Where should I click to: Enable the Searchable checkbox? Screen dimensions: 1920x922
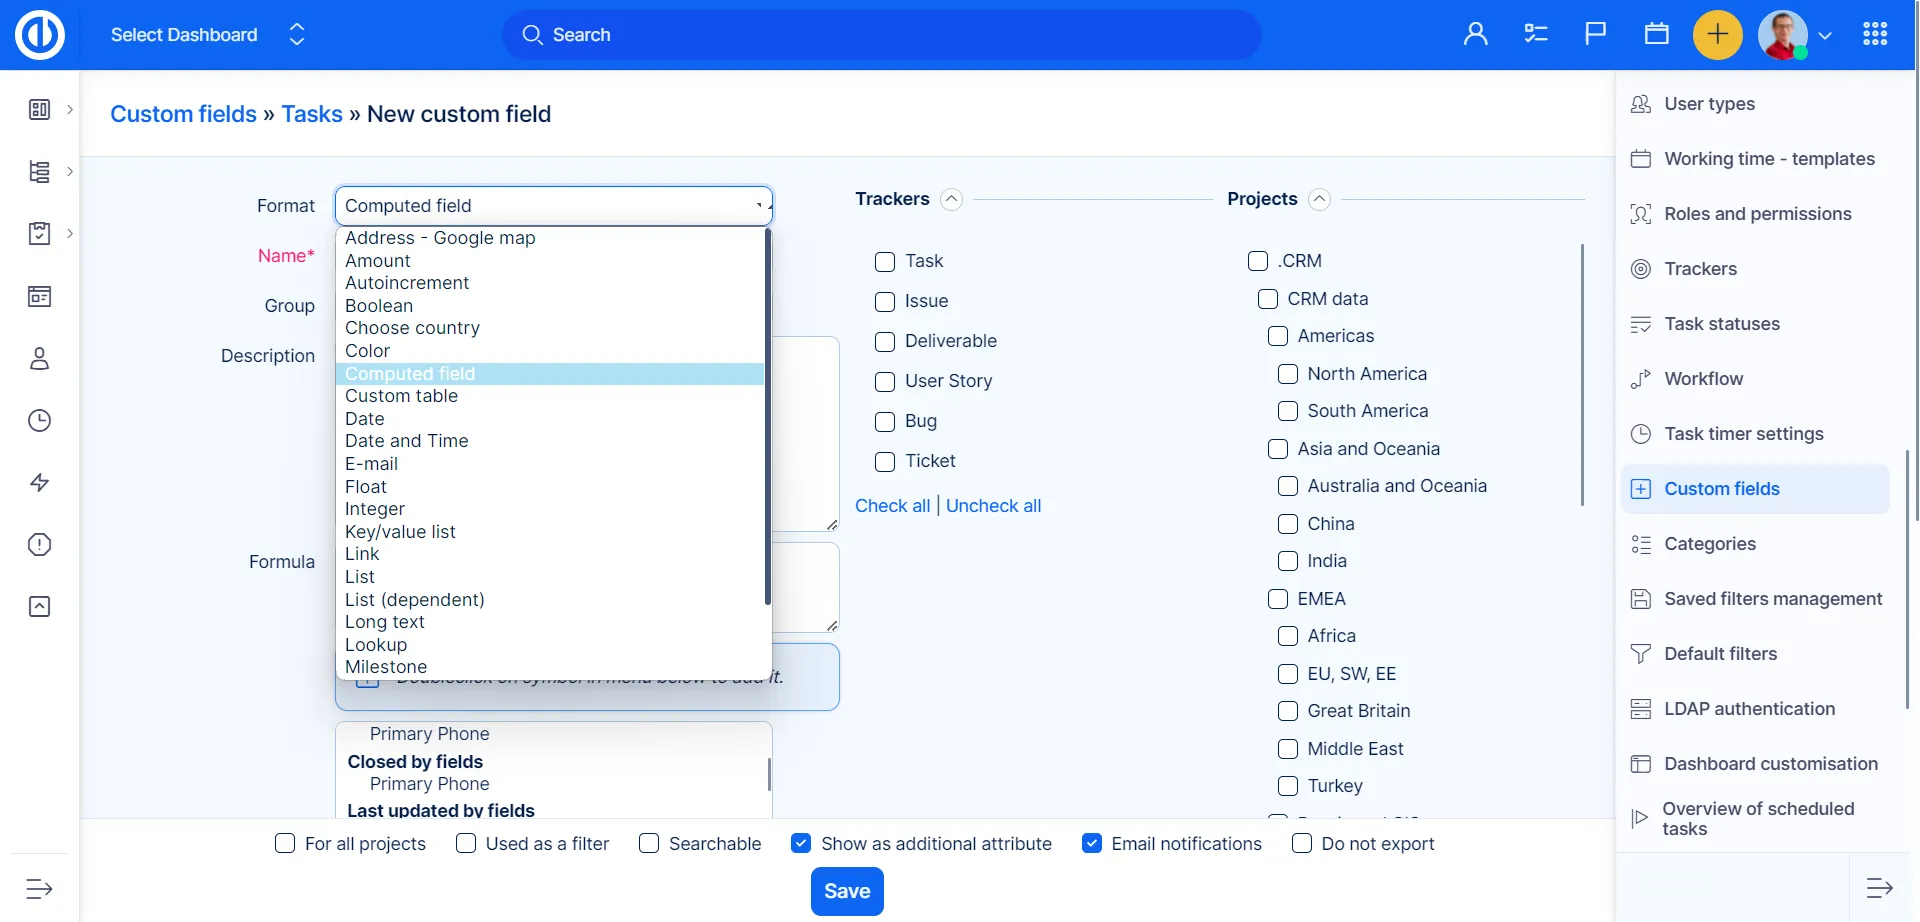pos(649,844)
